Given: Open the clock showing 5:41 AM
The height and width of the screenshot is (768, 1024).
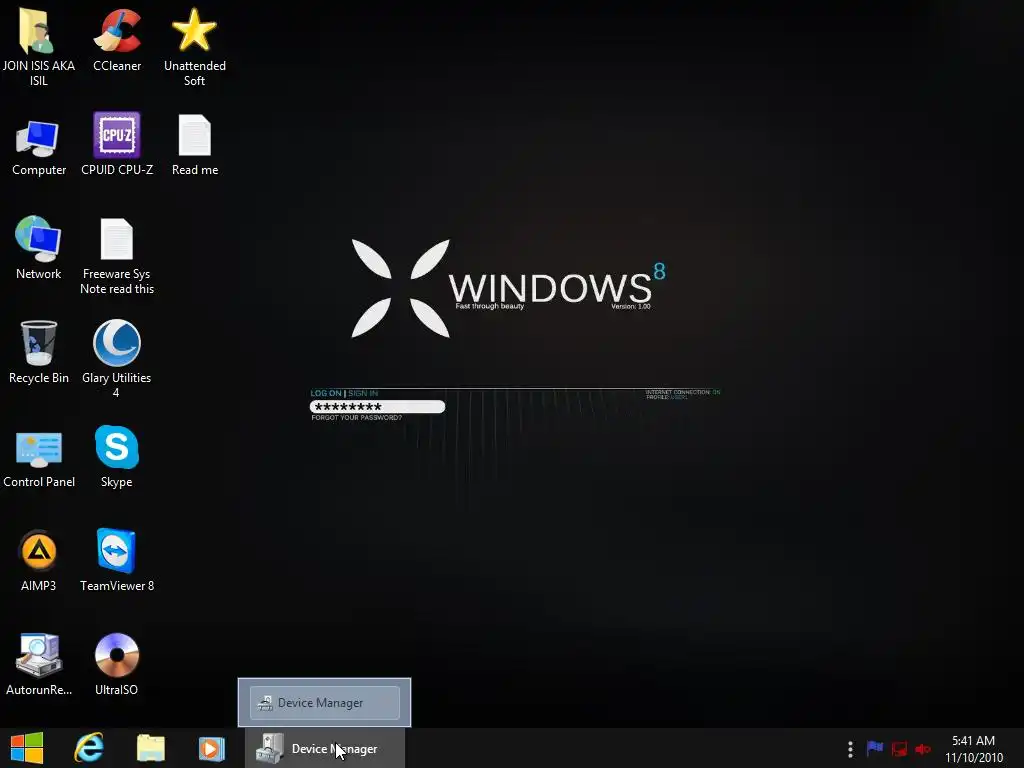Looking at the screenshot, I should tap(974, 749).
